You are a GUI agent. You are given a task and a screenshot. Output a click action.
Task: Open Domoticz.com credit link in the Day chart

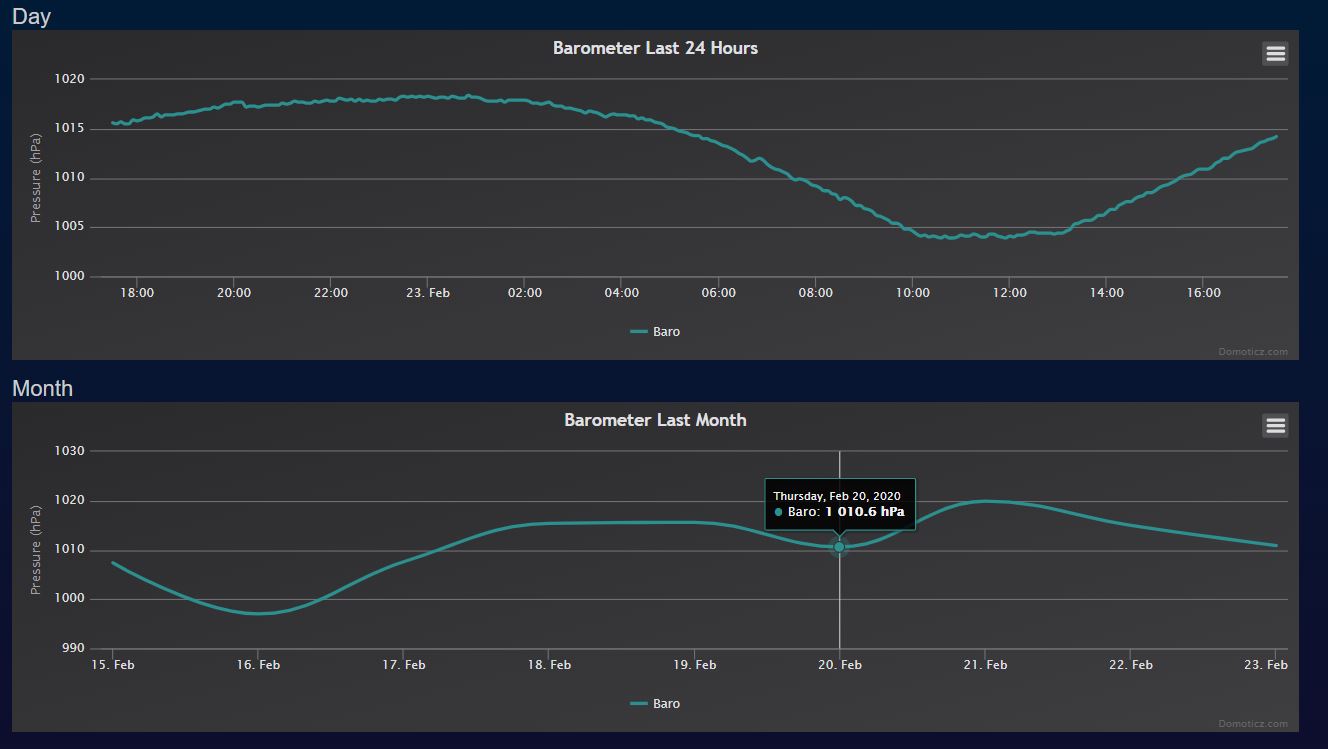point(1252,352)
